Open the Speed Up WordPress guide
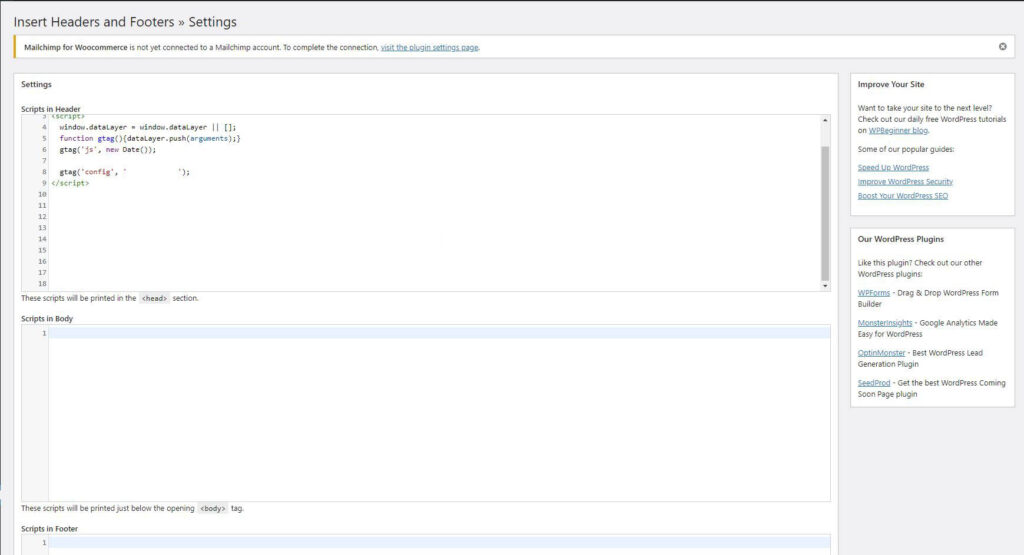Screen dimensions: 1024x555 [893, 168]
